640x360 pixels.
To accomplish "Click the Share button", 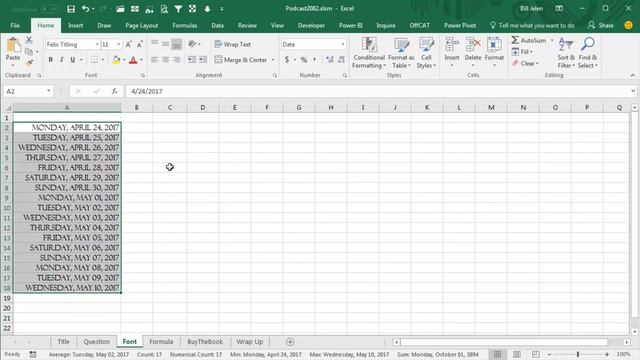I will click(x=601, y=25).
